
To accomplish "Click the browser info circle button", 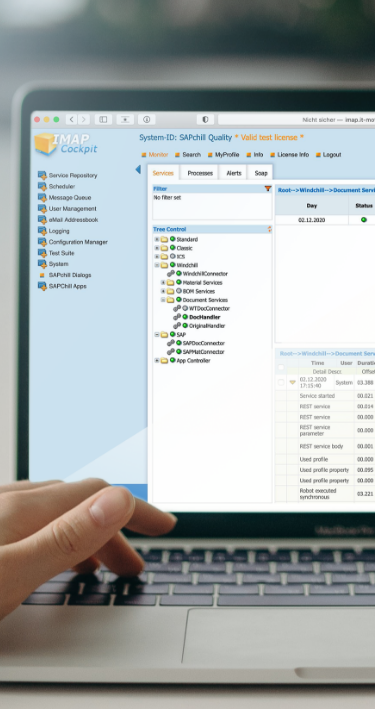I will pos(147,119).
